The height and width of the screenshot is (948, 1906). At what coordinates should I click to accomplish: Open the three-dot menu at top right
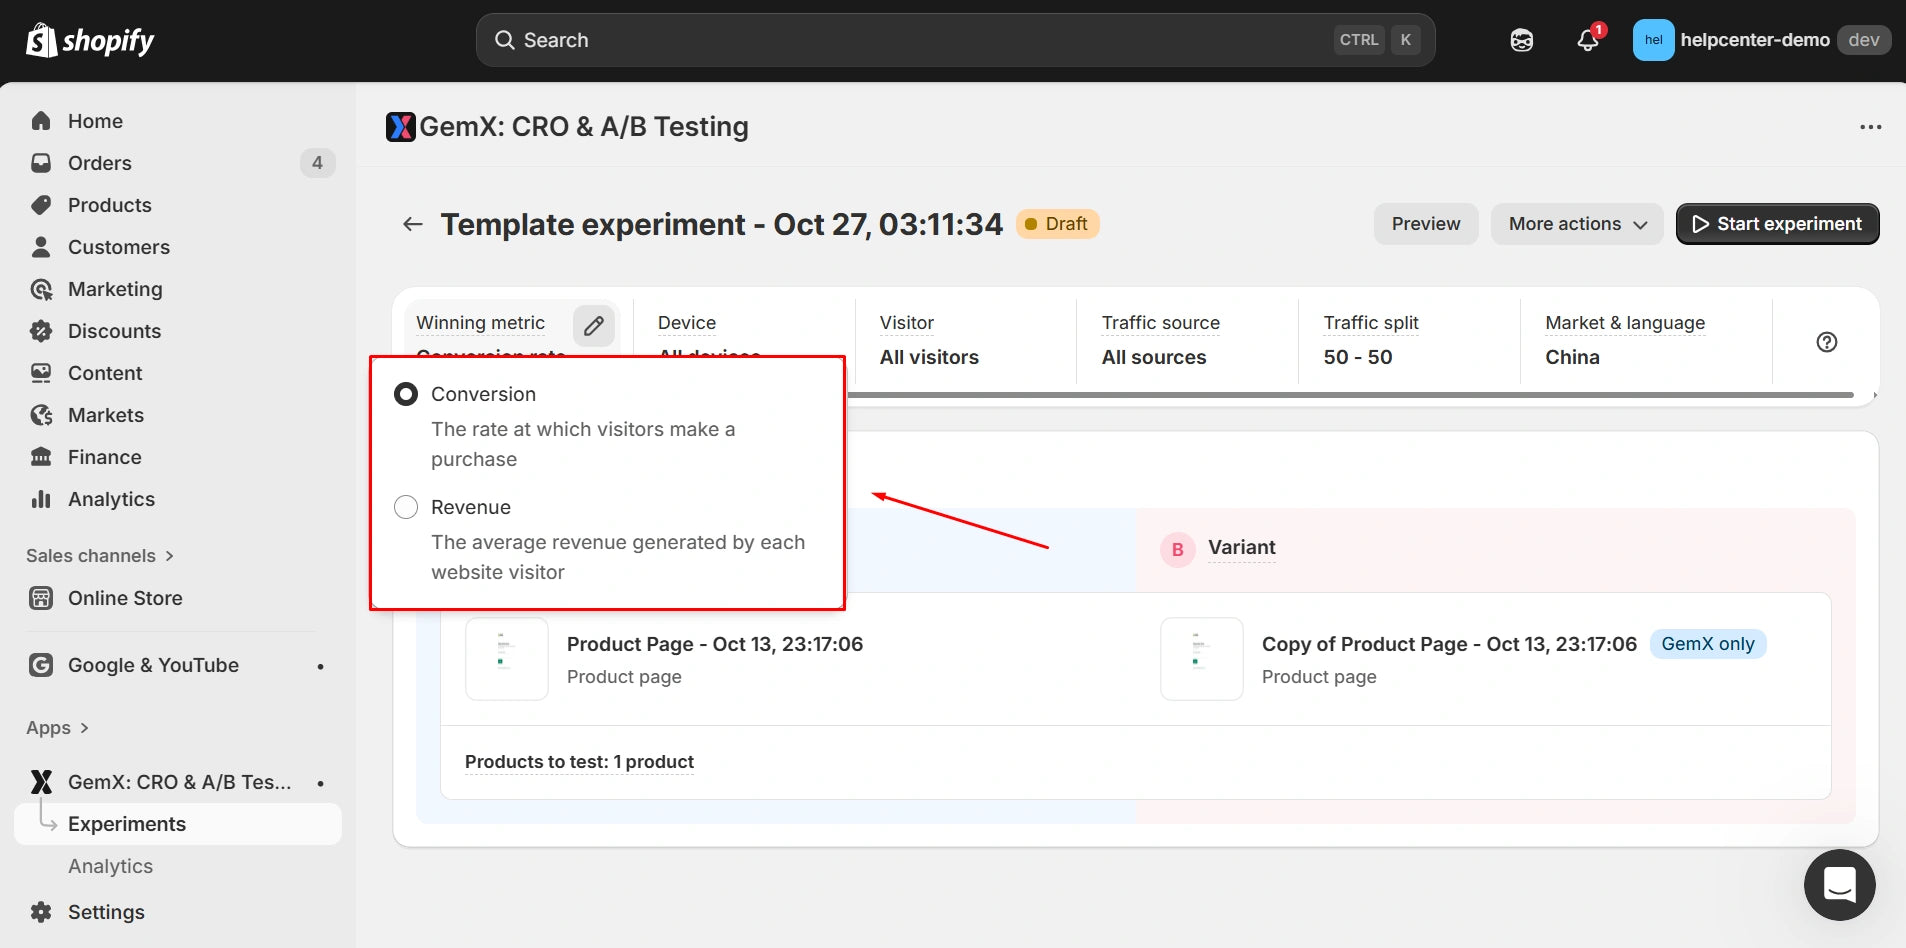[x=1870, y=127]
